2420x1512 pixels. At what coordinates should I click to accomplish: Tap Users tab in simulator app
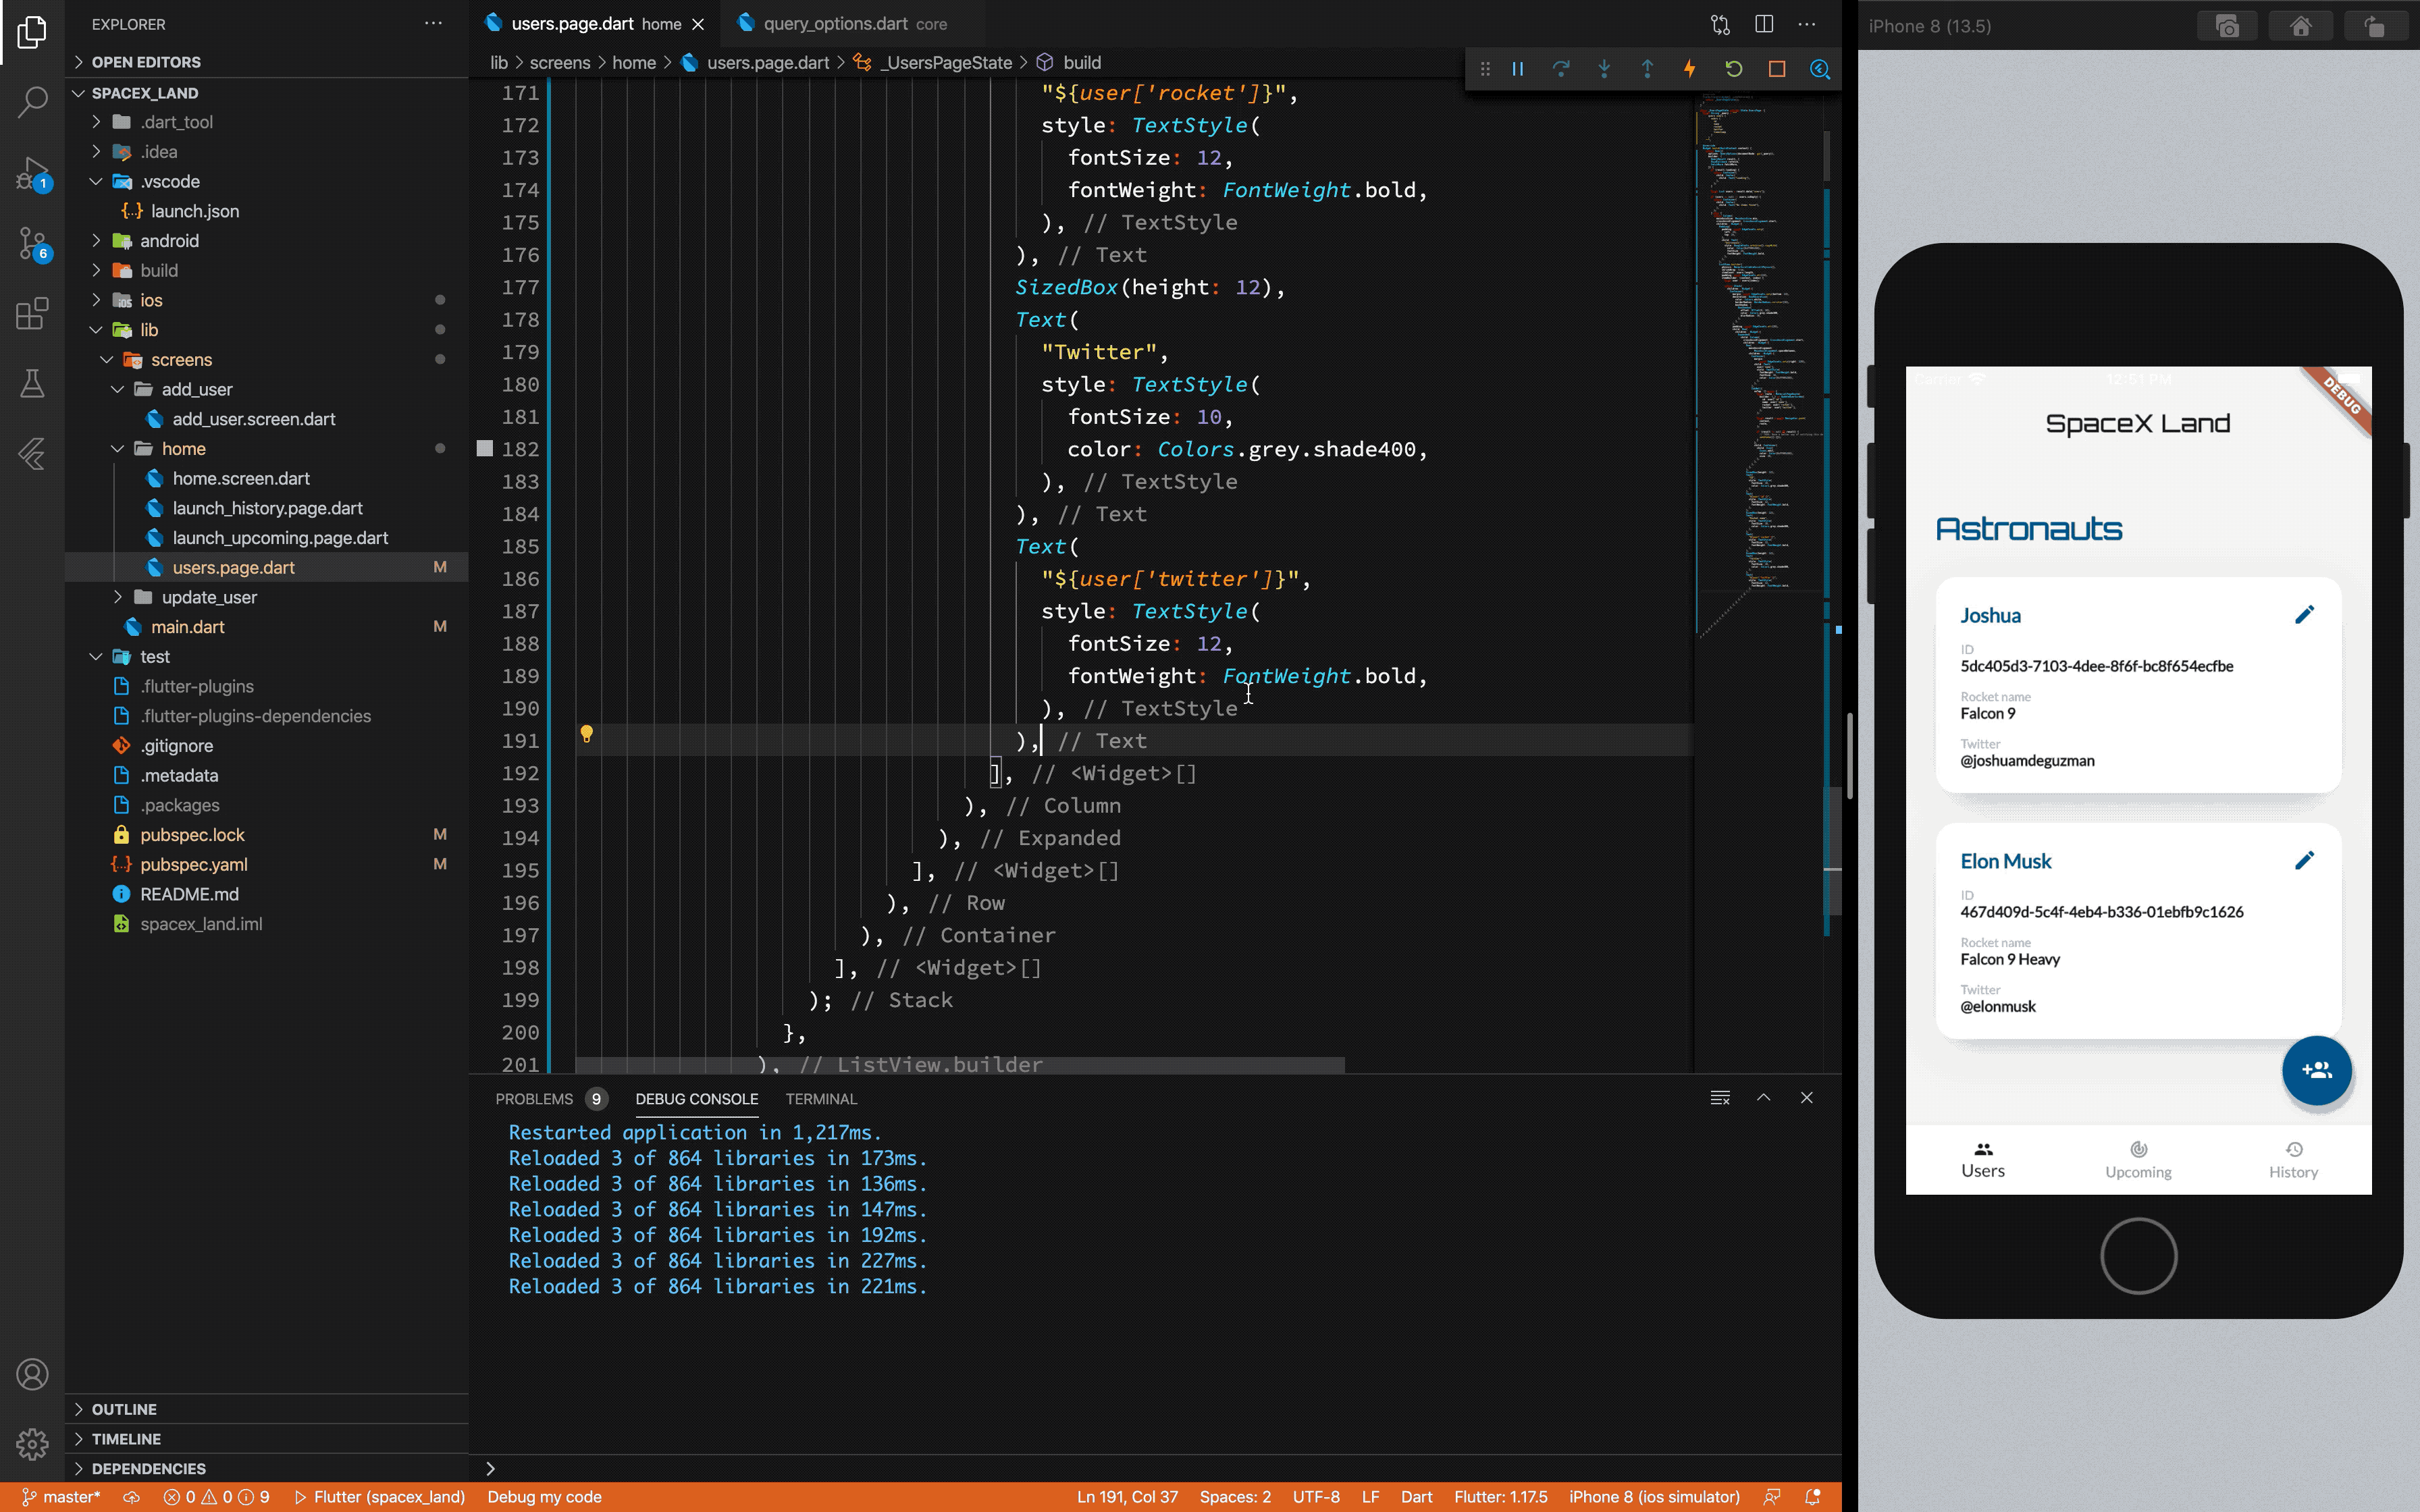click(x=1983, y=1160)
